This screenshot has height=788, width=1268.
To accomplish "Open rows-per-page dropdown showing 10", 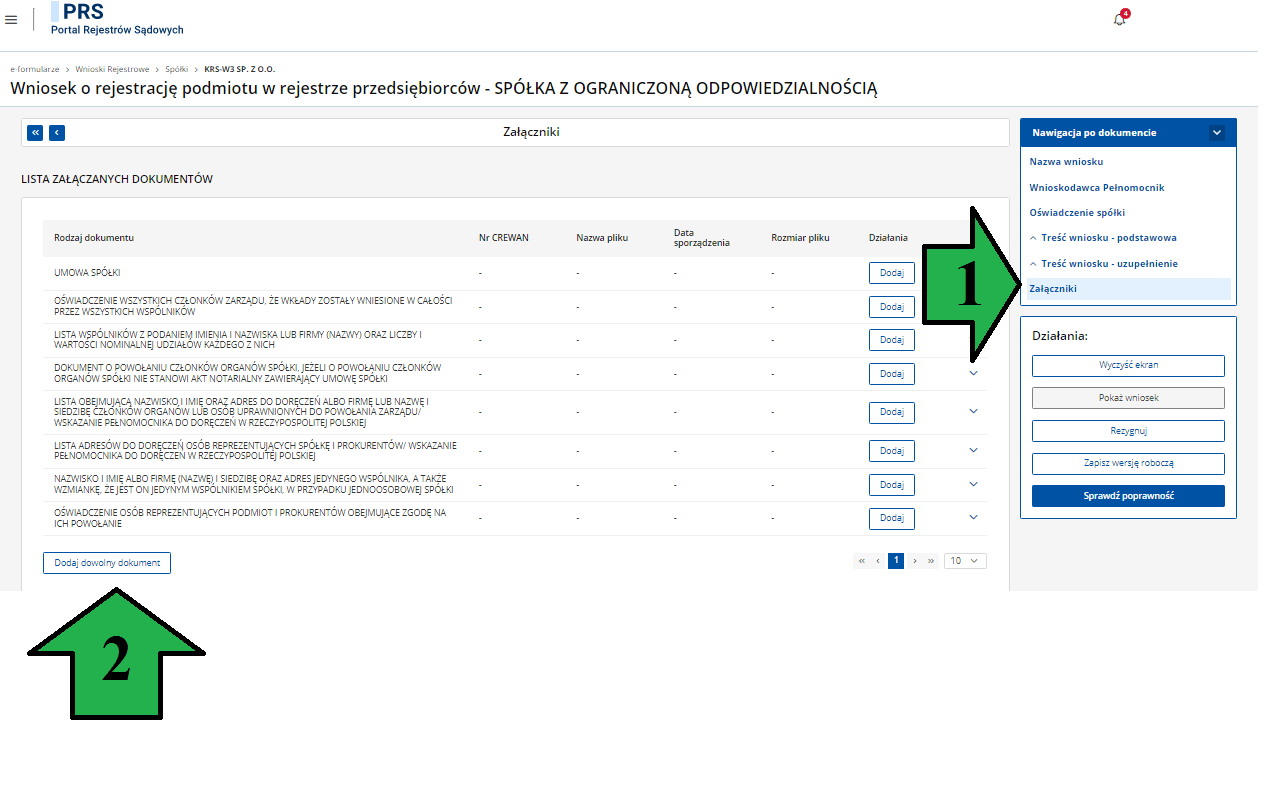I will (x=965, y=561).
